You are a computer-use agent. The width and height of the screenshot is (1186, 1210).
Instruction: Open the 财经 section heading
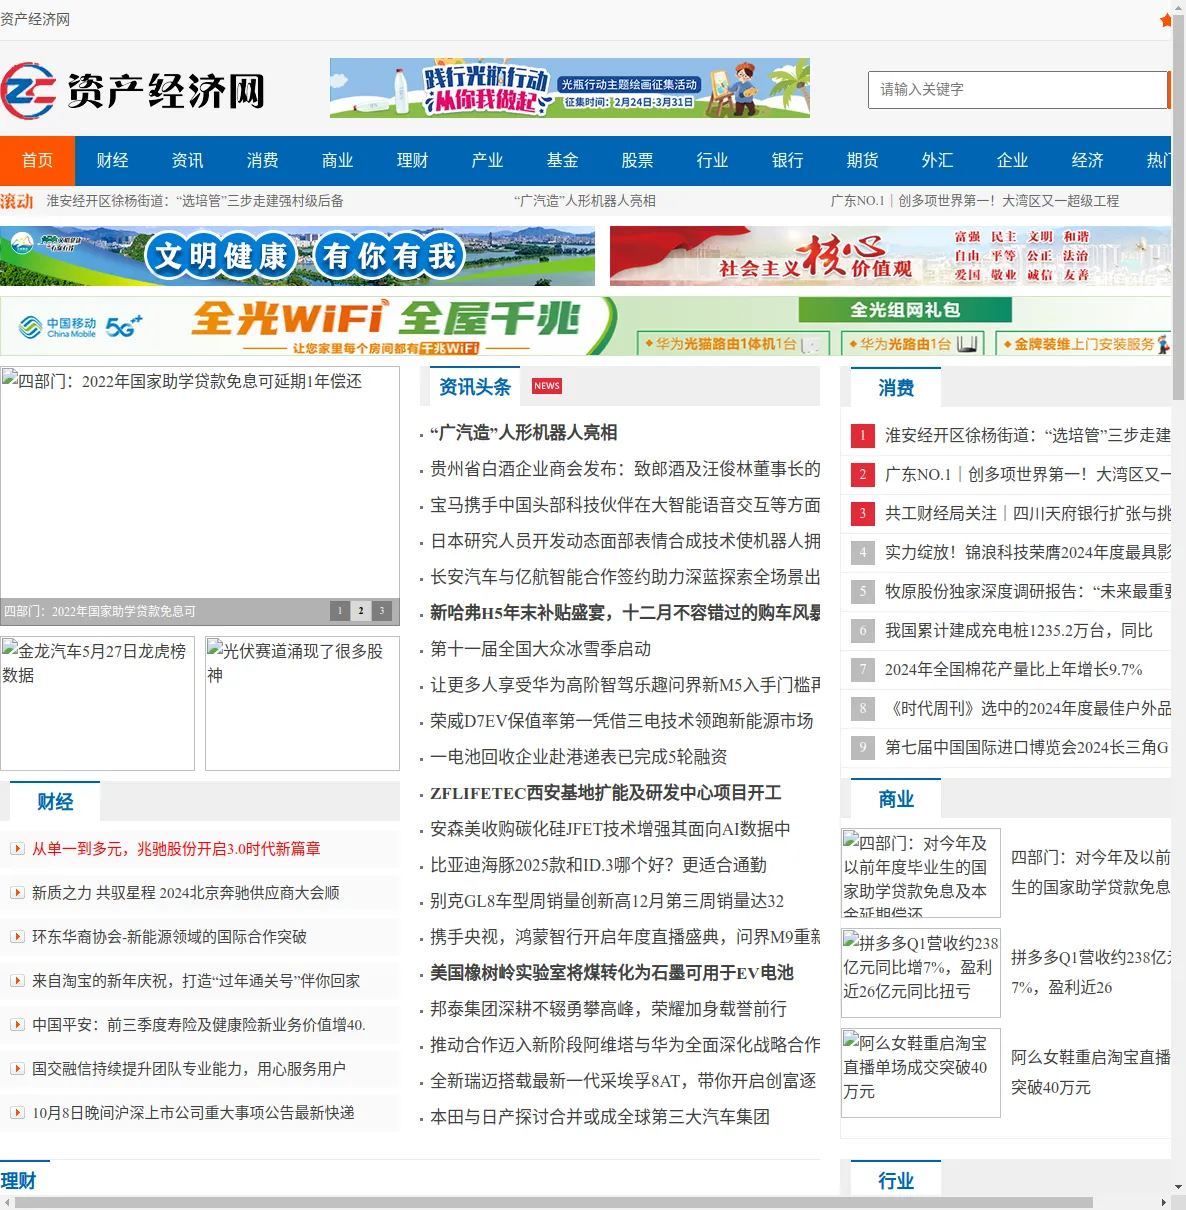coord(55,801)
